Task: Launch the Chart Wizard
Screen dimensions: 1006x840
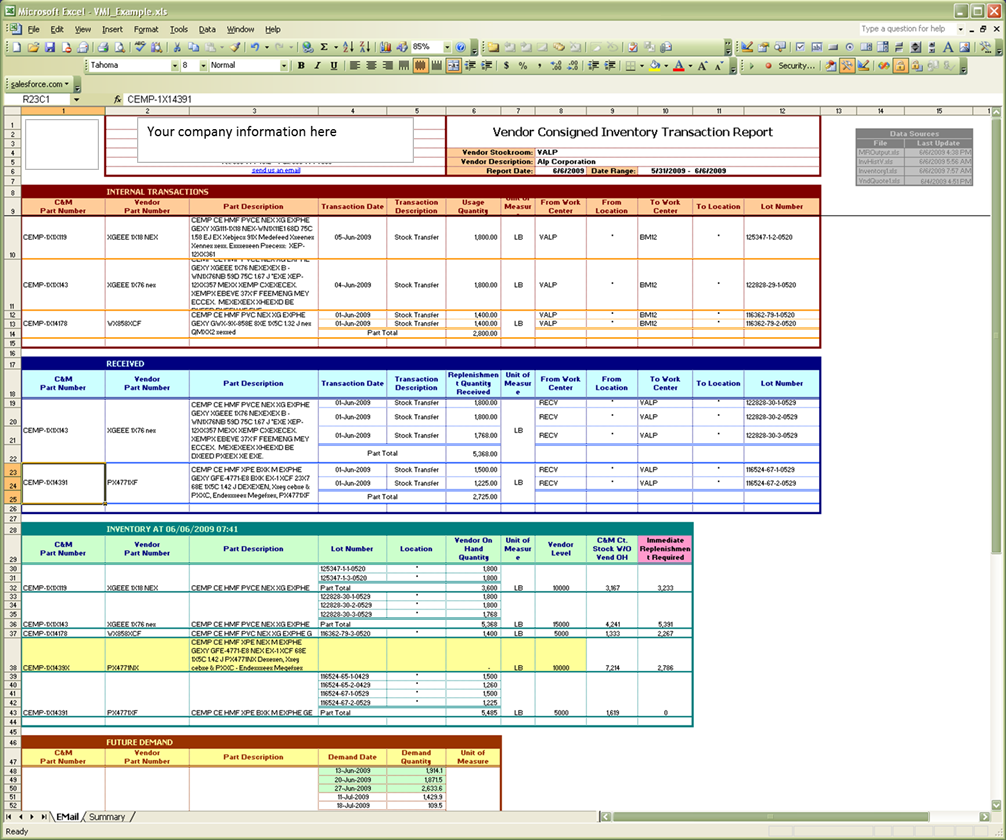Action: coord(386,47)
